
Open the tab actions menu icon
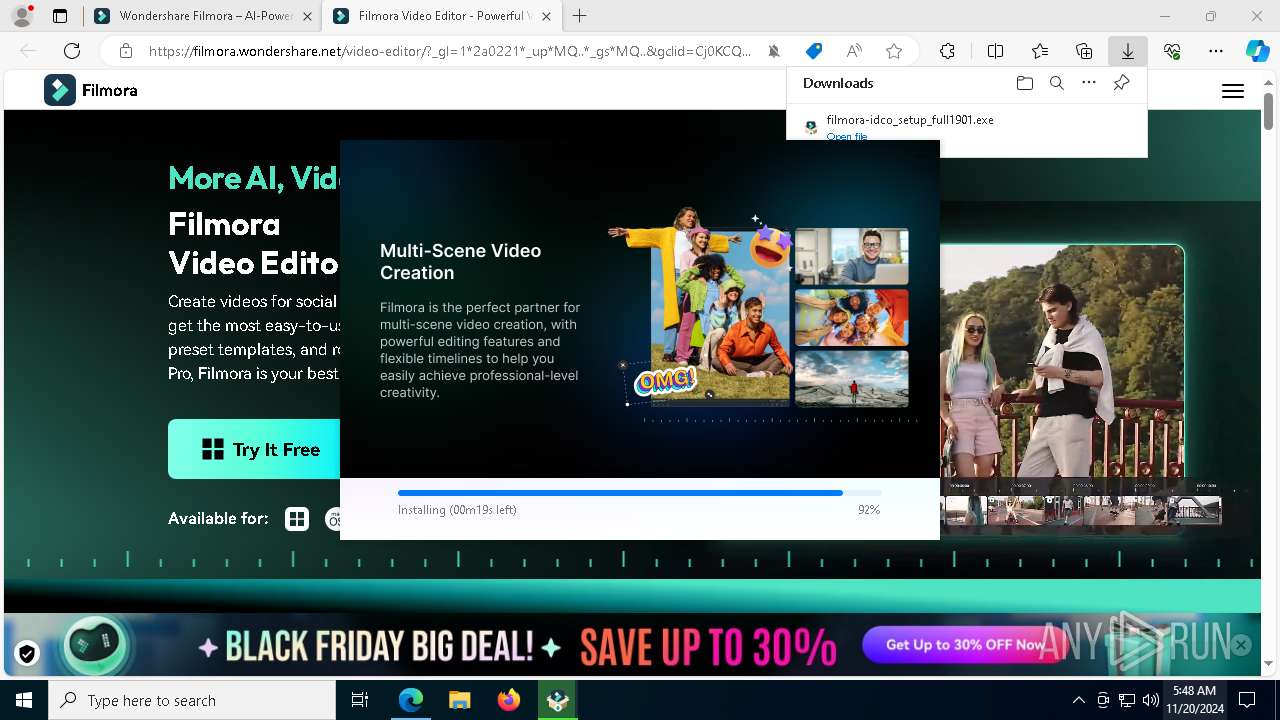coord(60,16)
